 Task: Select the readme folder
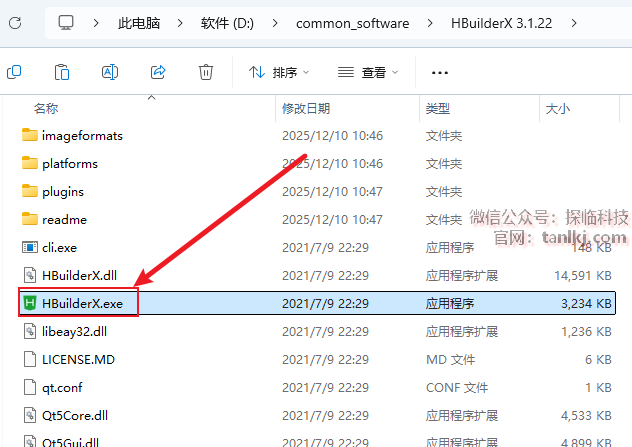point(64,220)
